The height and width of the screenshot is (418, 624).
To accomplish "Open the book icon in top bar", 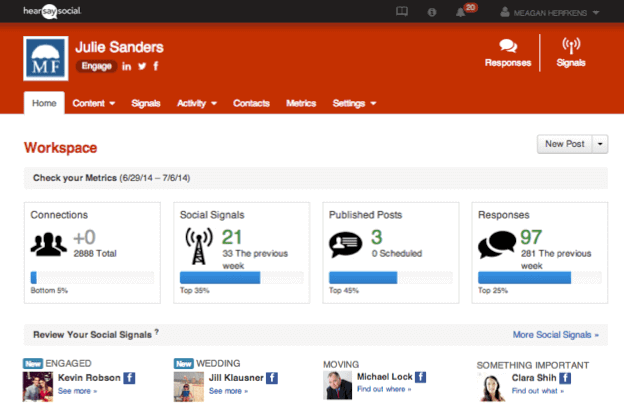I will pyautogui.click(x=401, y=13).
